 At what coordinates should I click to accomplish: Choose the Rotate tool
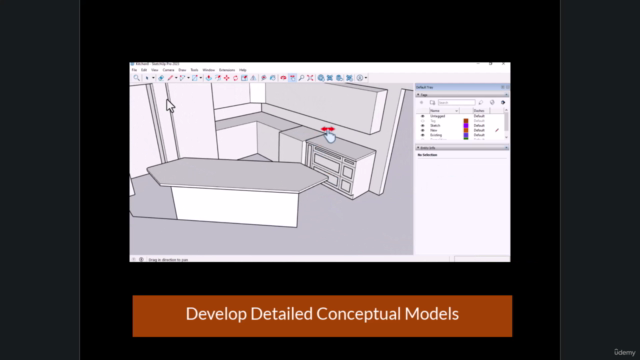pos(236,78)
